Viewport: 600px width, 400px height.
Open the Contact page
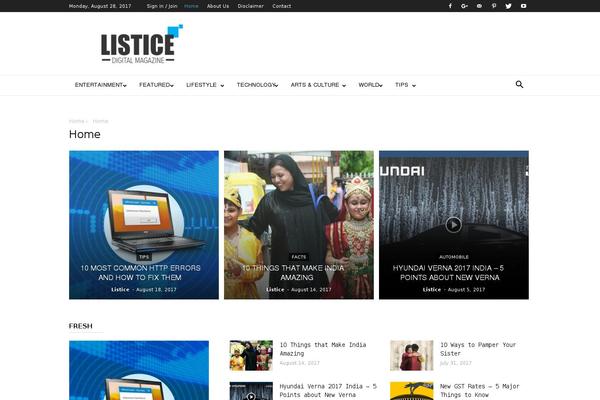coord(282,6)
